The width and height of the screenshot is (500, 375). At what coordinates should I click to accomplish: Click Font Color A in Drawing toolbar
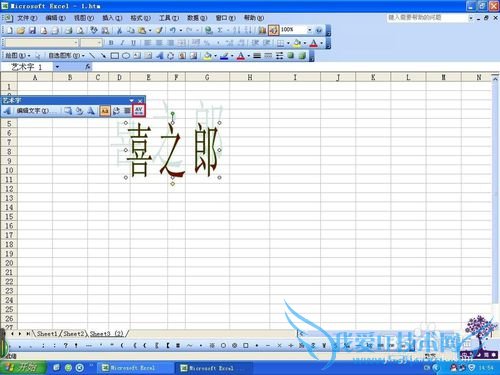pos(241,56)
